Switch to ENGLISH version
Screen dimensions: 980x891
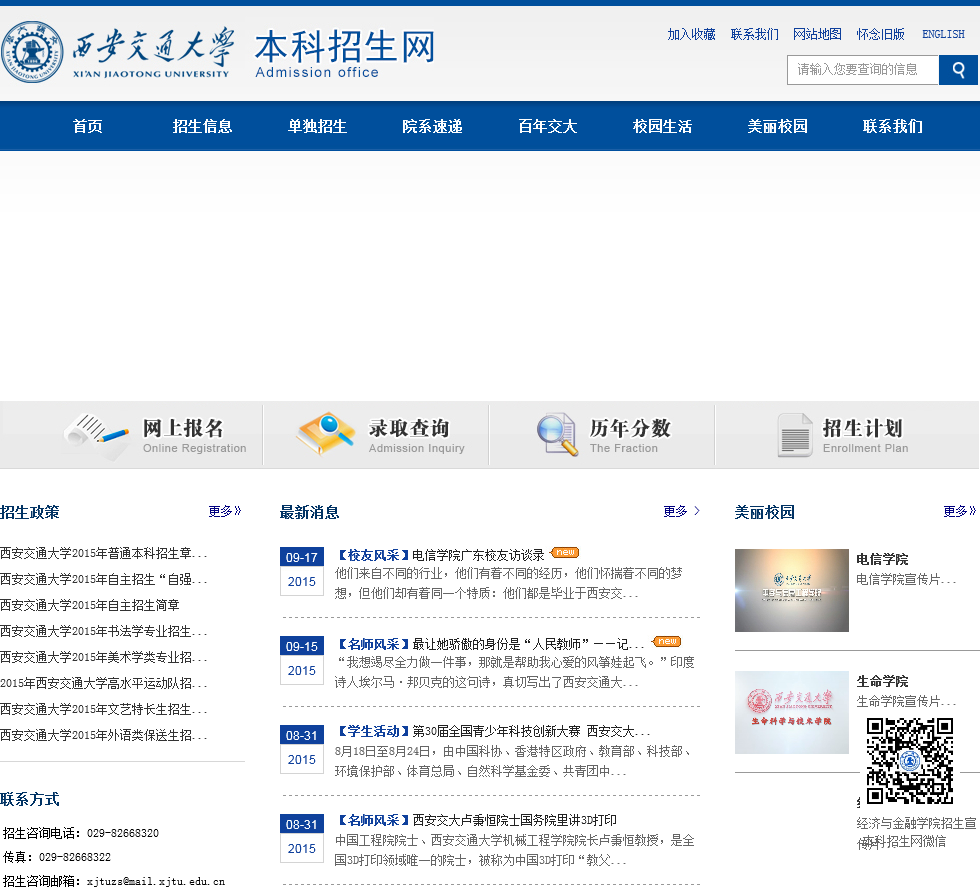[x=943, y=34]
